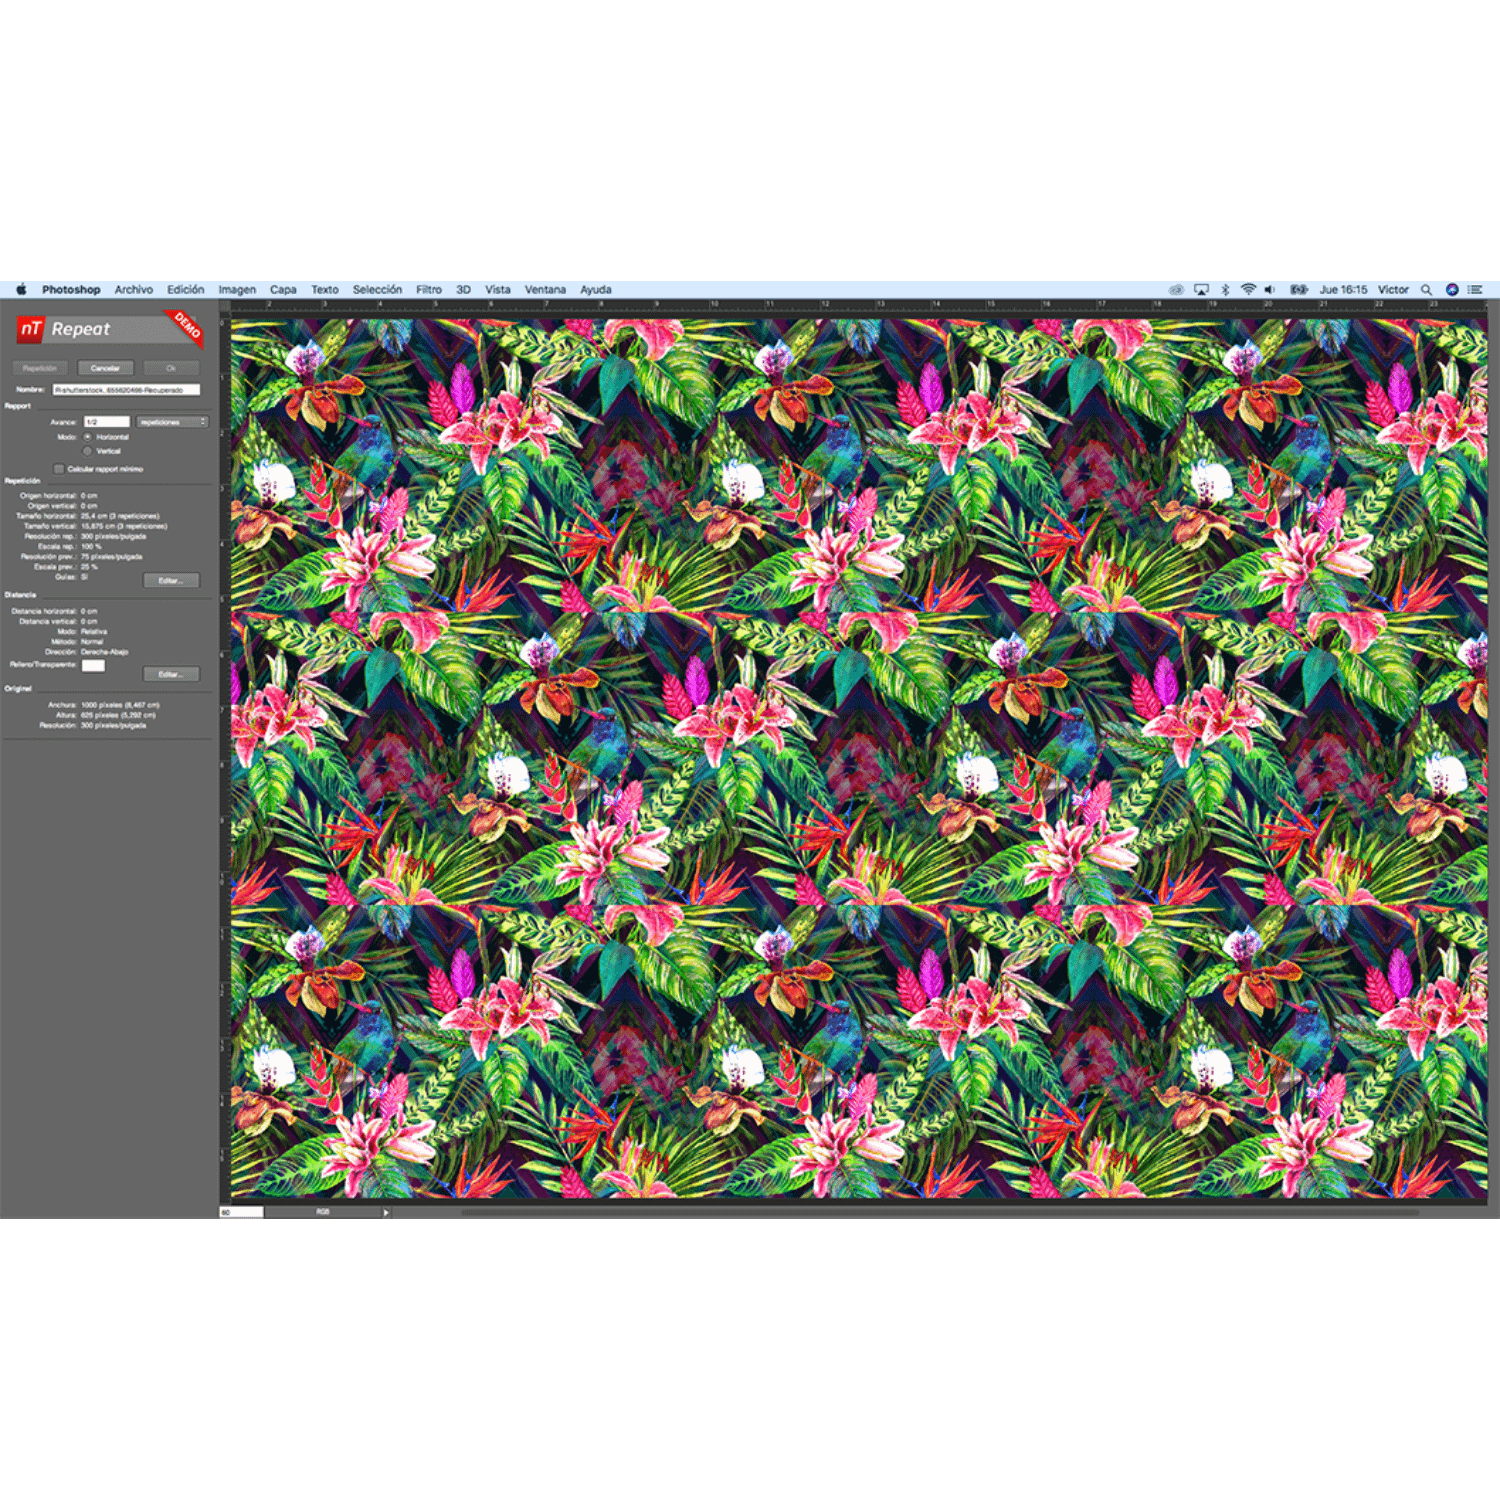The height and width of the screenshot is (1500, 1500).
Task: Click the Jue 16:15 clock
Action: pos(1343,290)
